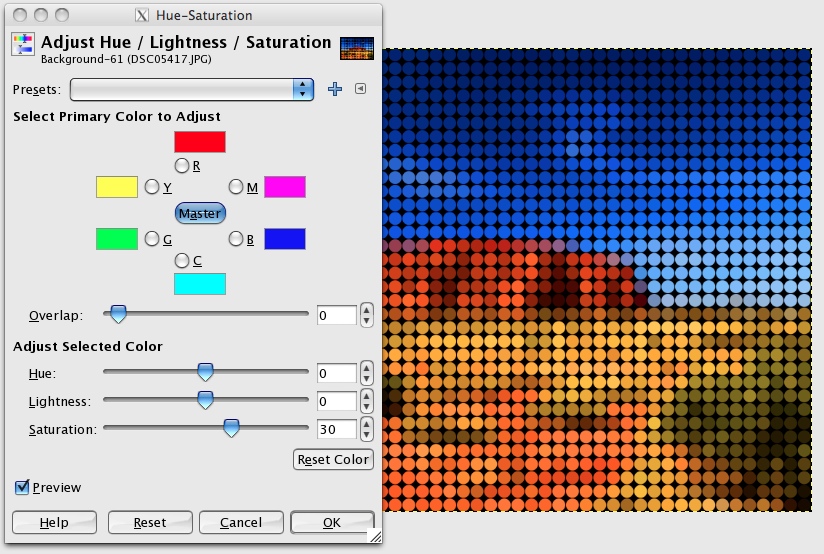This screenshot has width=824, height=554.
Task: Click the Hue-Saturation tool icon in header
Action: coord(23,44)
